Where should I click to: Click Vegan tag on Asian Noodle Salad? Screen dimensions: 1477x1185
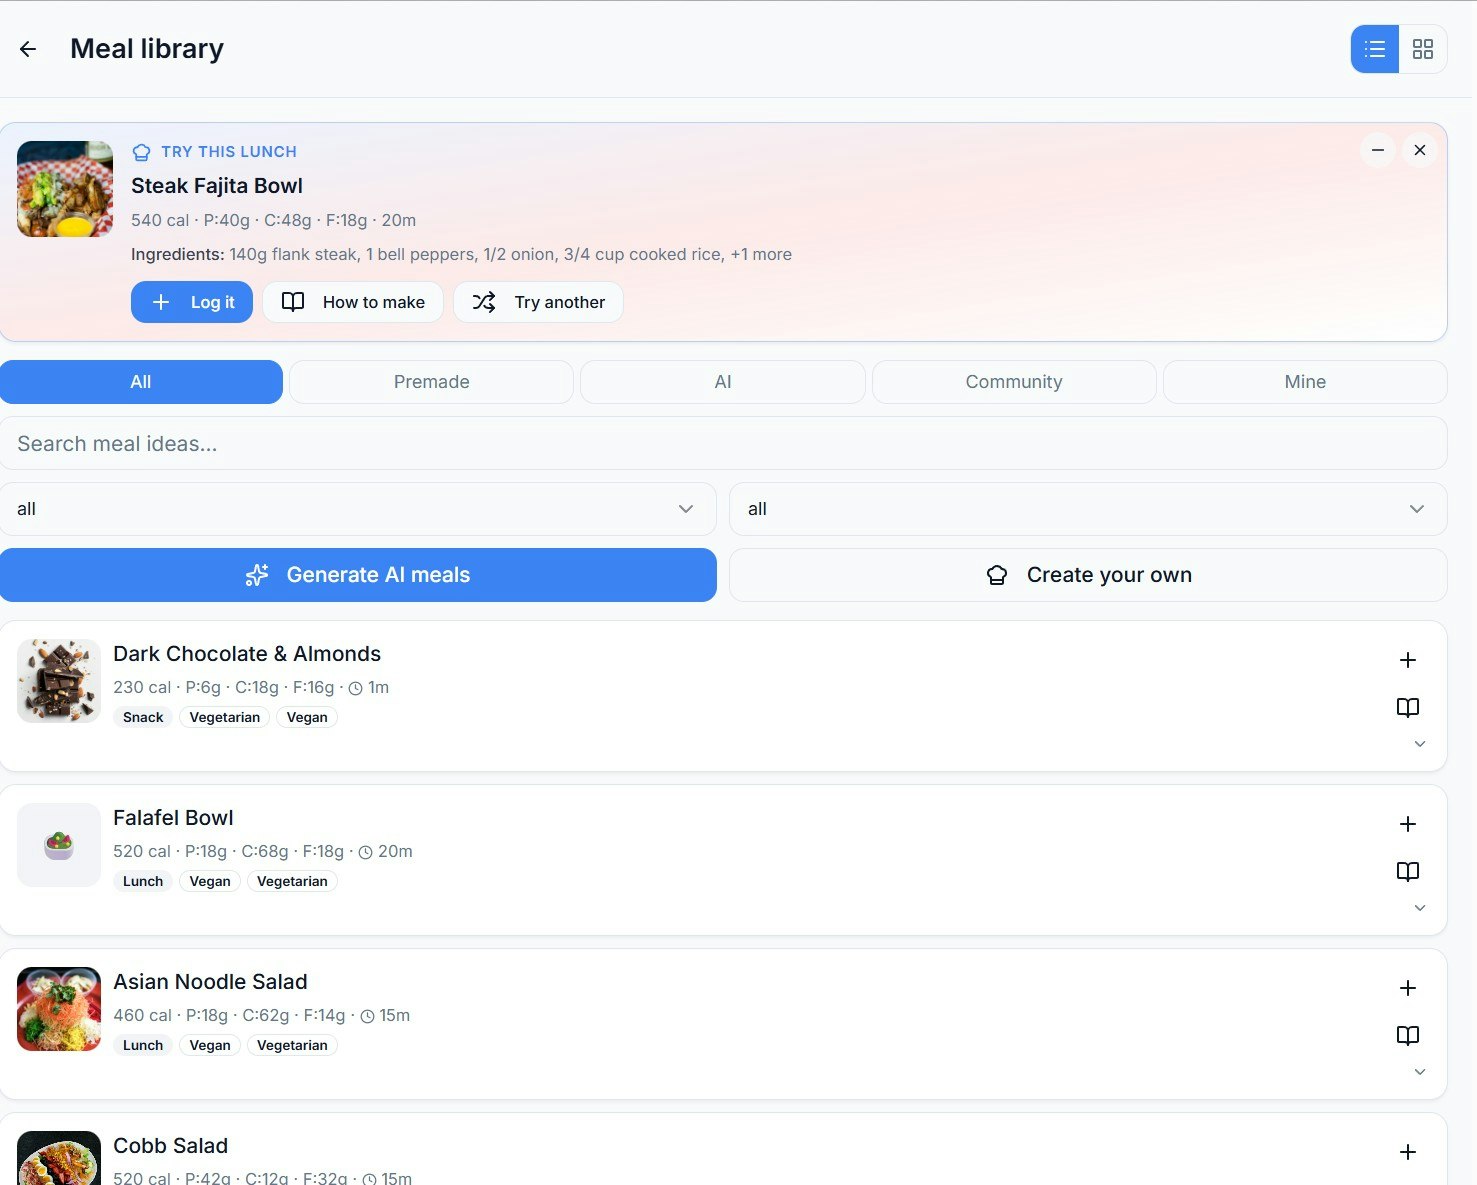click(x=210, y=1045)
